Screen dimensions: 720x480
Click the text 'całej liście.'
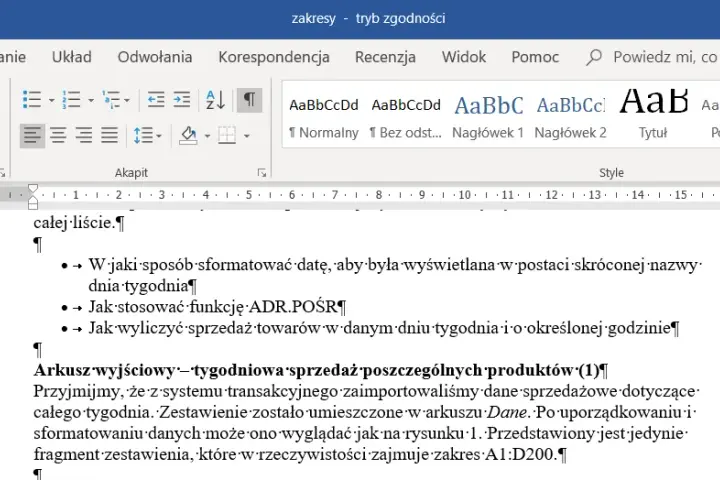[74, 223]
